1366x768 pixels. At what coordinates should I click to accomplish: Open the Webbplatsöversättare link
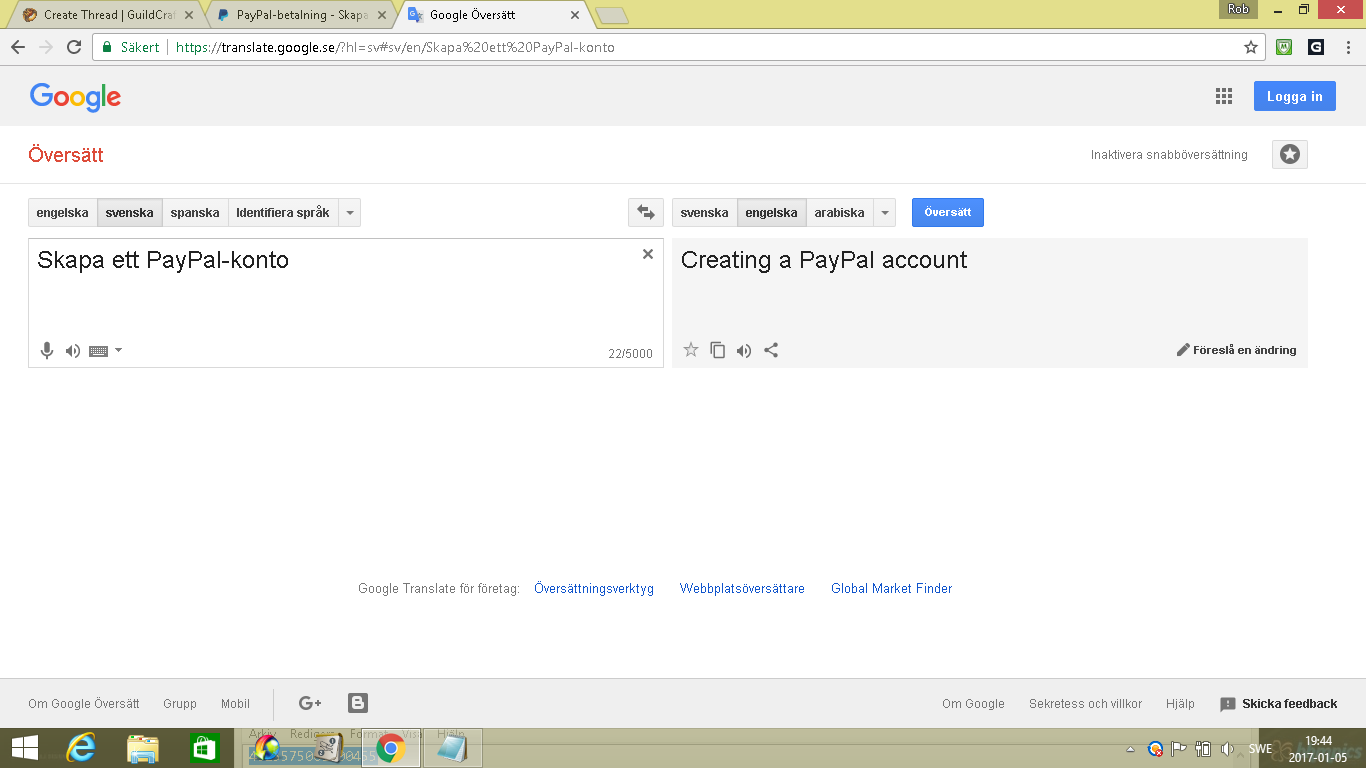742,589
